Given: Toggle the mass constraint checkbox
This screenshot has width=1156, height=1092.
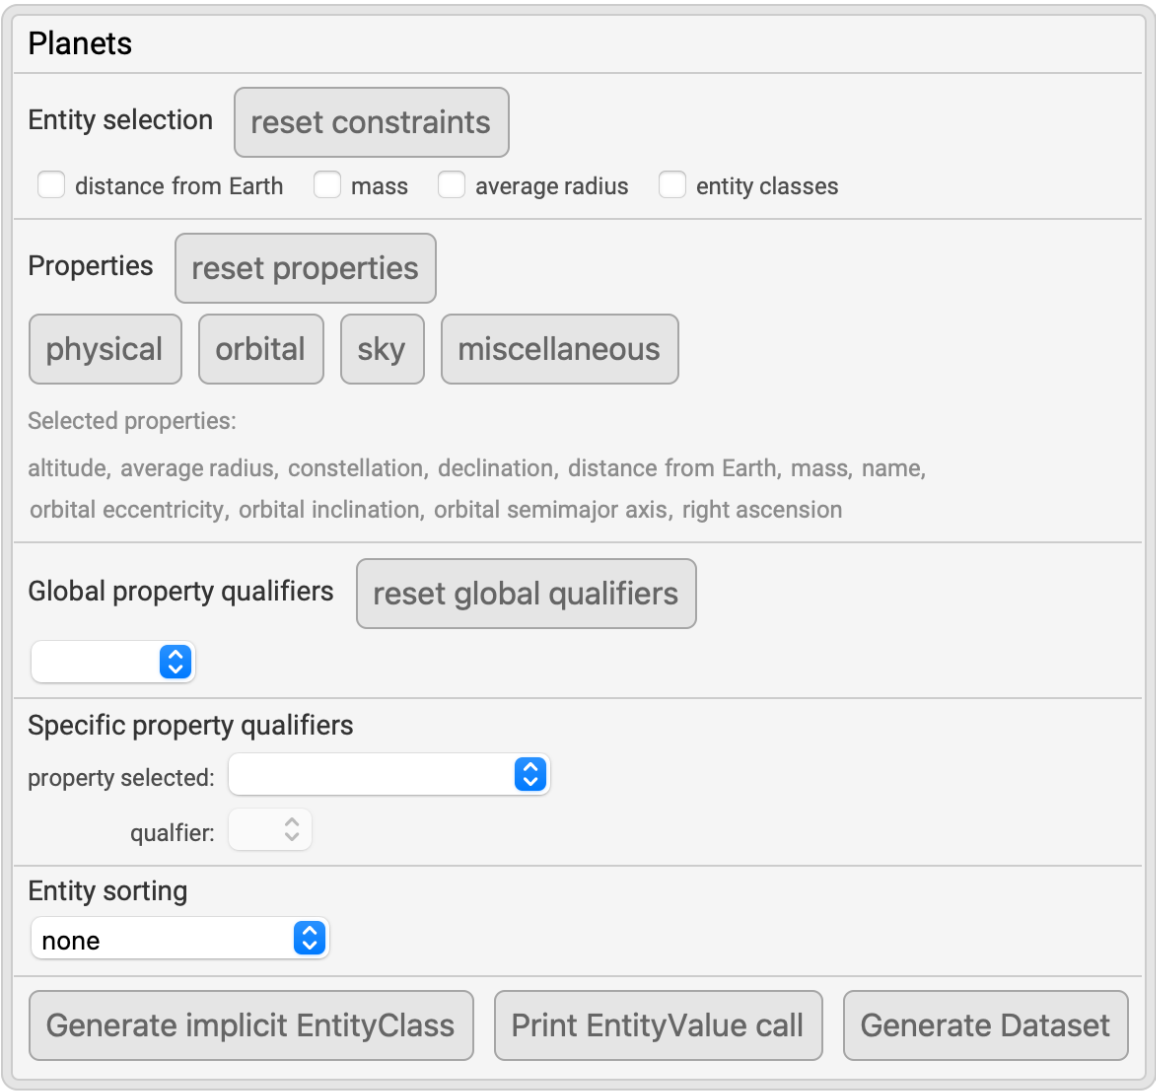Looking at the screenshot, I should tap(327, 185).
